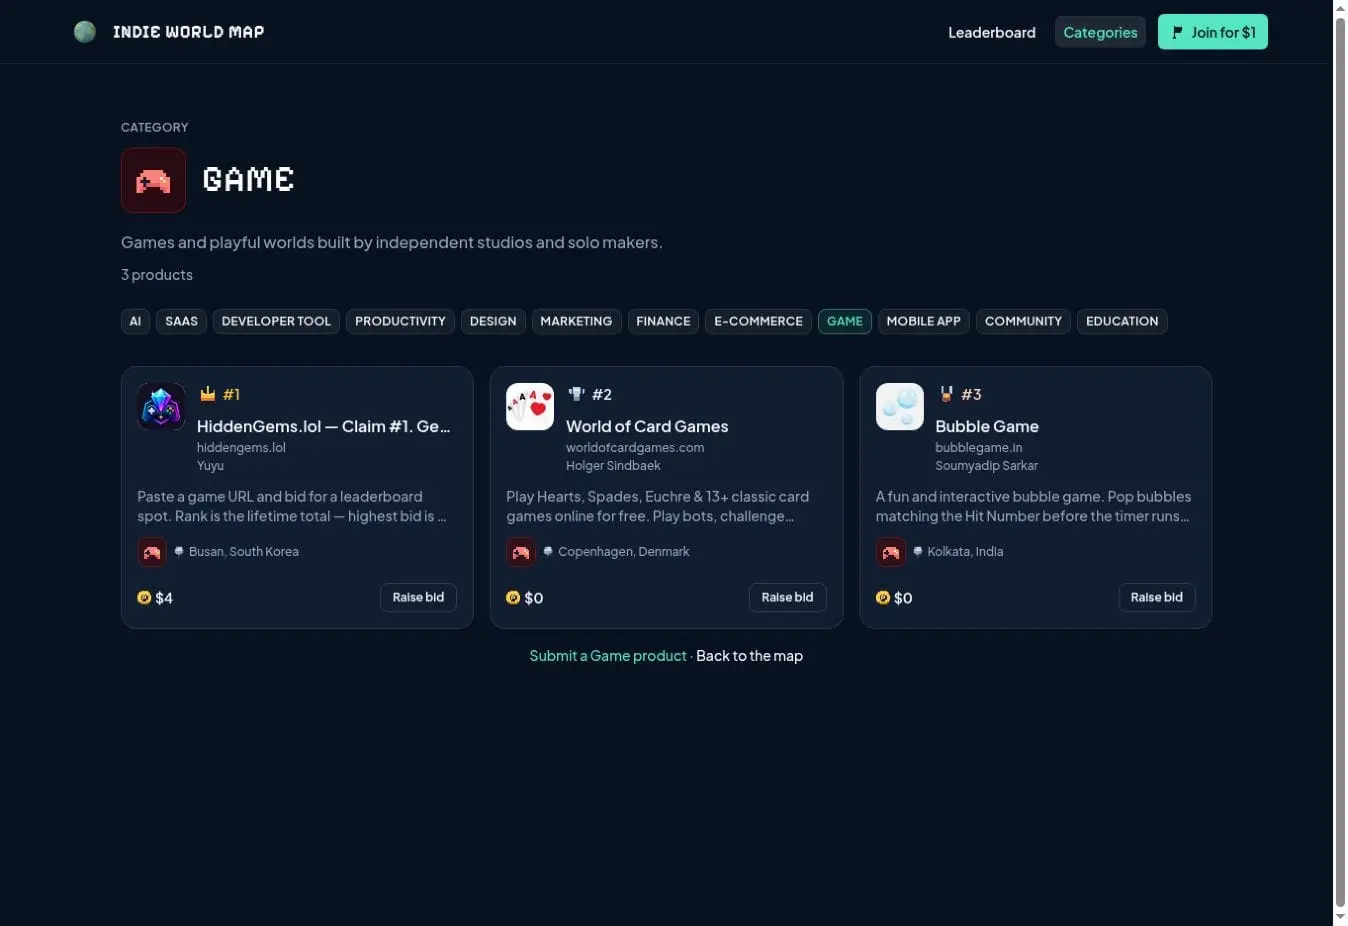Click location pin beside Copenhagen, Denmark
The width and height of the screenshot is (1348, 926).
tap(548, 551)
